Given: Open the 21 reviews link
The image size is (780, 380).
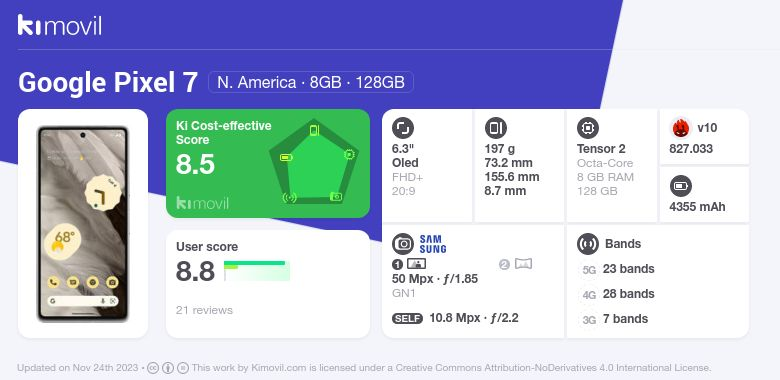Looking at the screenshot, I should pos(204,310).
